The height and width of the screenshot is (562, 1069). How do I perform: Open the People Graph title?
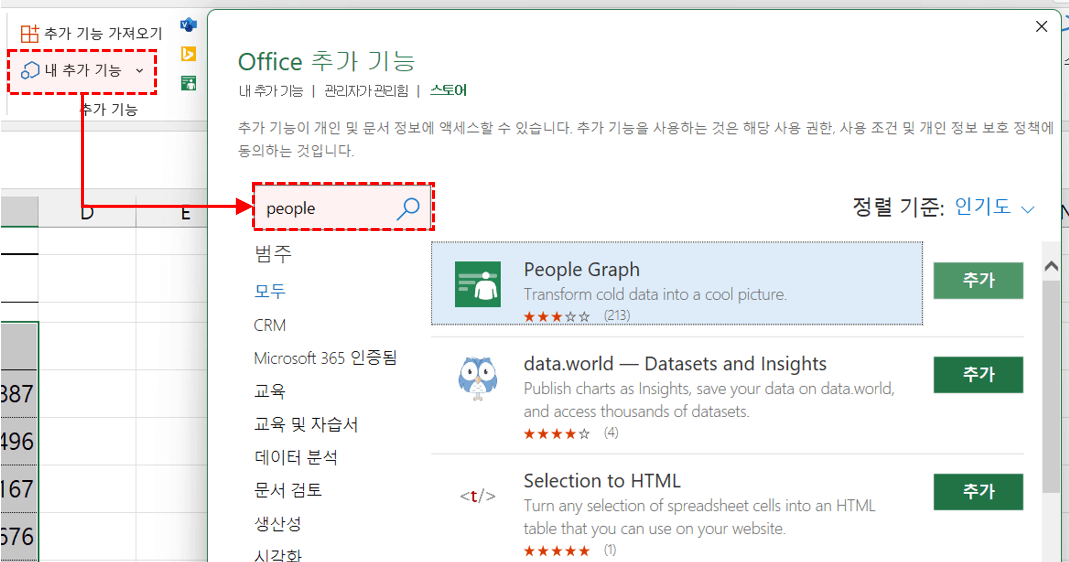(582, 269)
